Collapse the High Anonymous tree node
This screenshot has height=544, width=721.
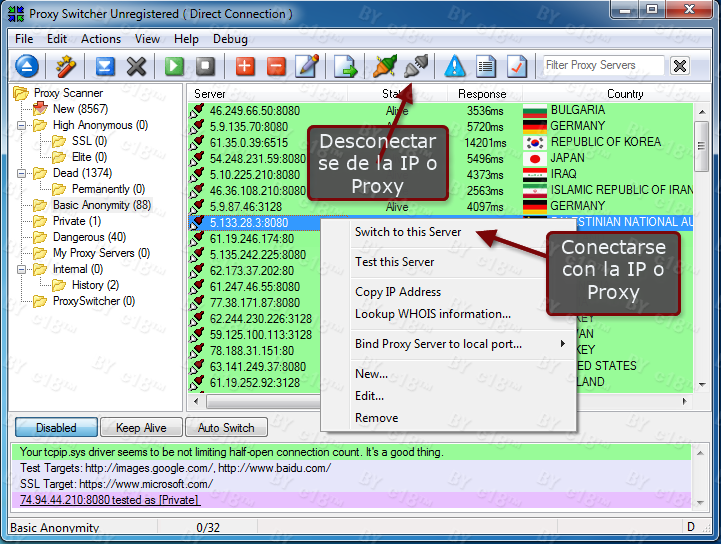(20, 125)
